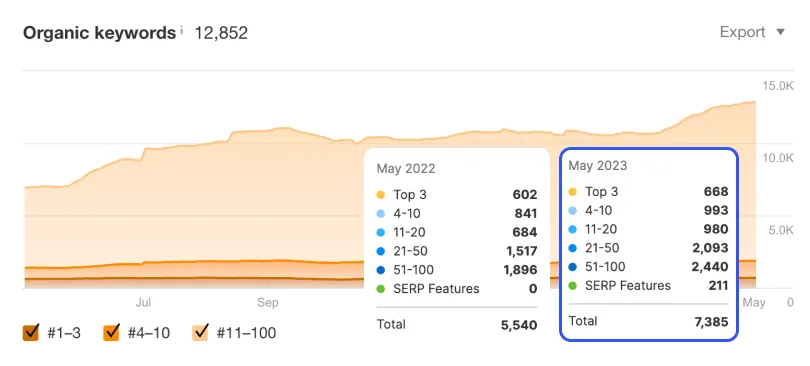Click the 21-50 value 2,093

click(x=710, y=248)
